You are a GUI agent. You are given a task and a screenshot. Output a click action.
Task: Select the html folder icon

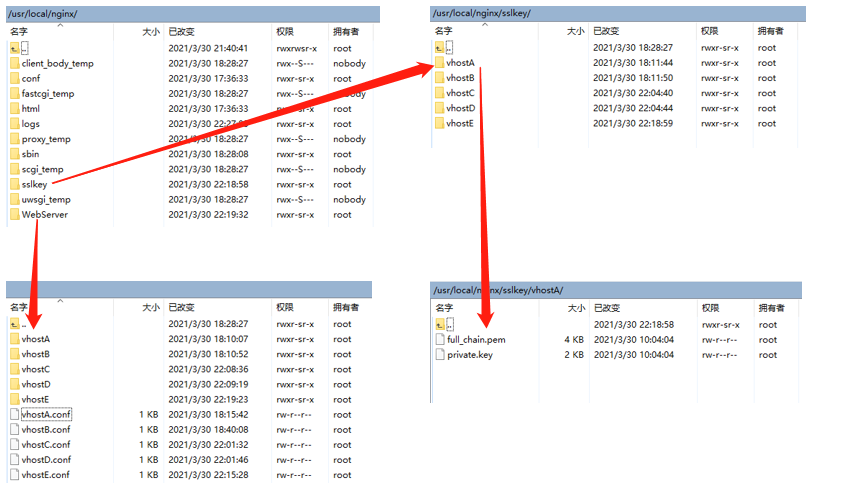(15, 109)
